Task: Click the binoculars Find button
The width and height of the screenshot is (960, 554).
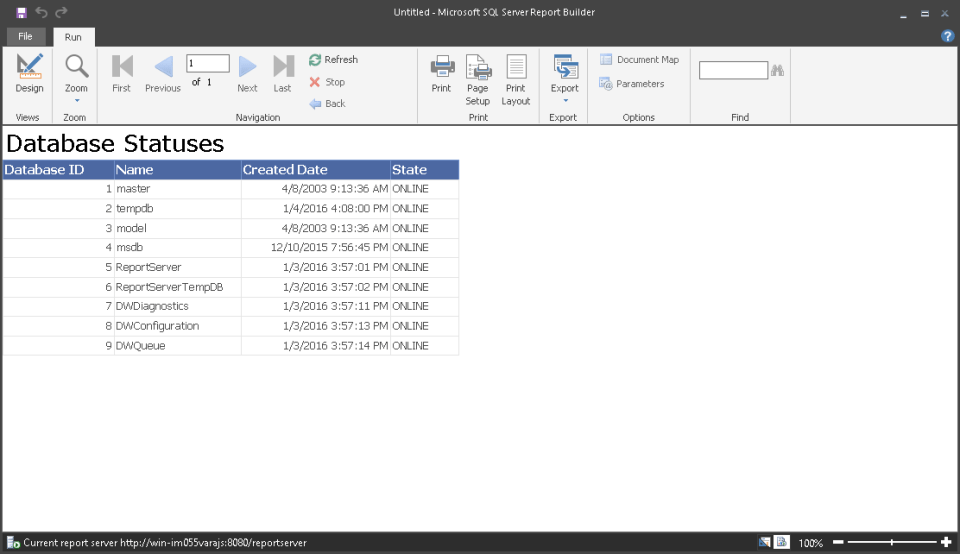Action: click(778, 70)
